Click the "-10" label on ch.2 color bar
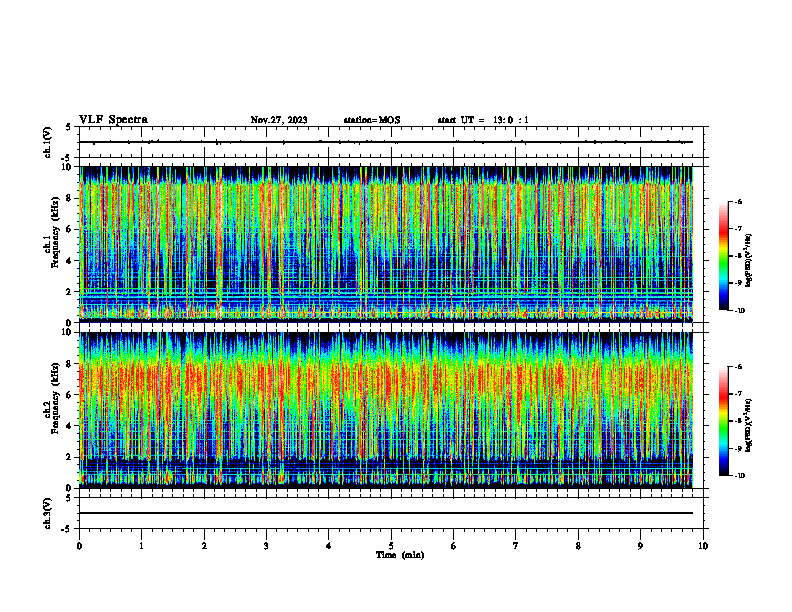Viewport: 792px width, 612px height. tap(739, 475)
